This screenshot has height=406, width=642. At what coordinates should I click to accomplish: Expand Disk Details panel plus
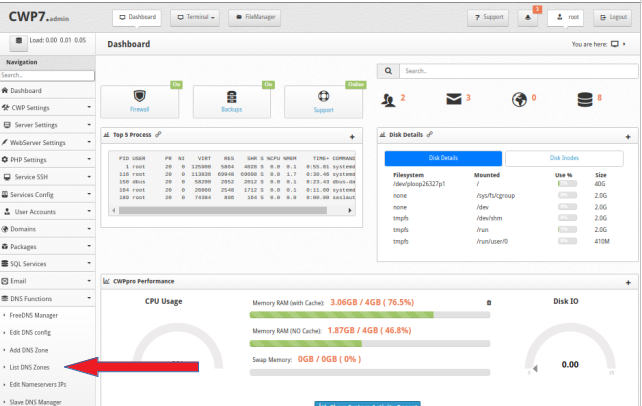coord(628,137)
